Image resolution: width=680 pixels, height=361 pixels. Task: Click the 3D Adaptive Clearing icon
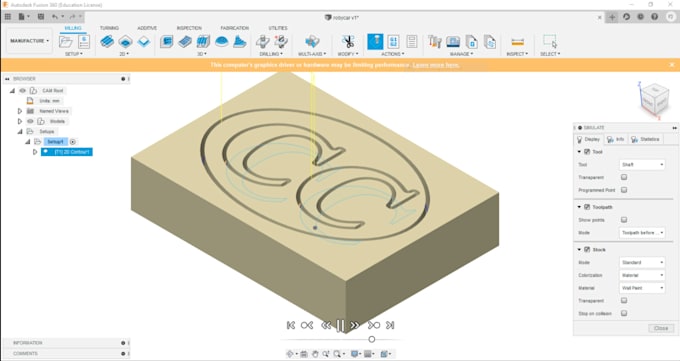click(167, 42)
